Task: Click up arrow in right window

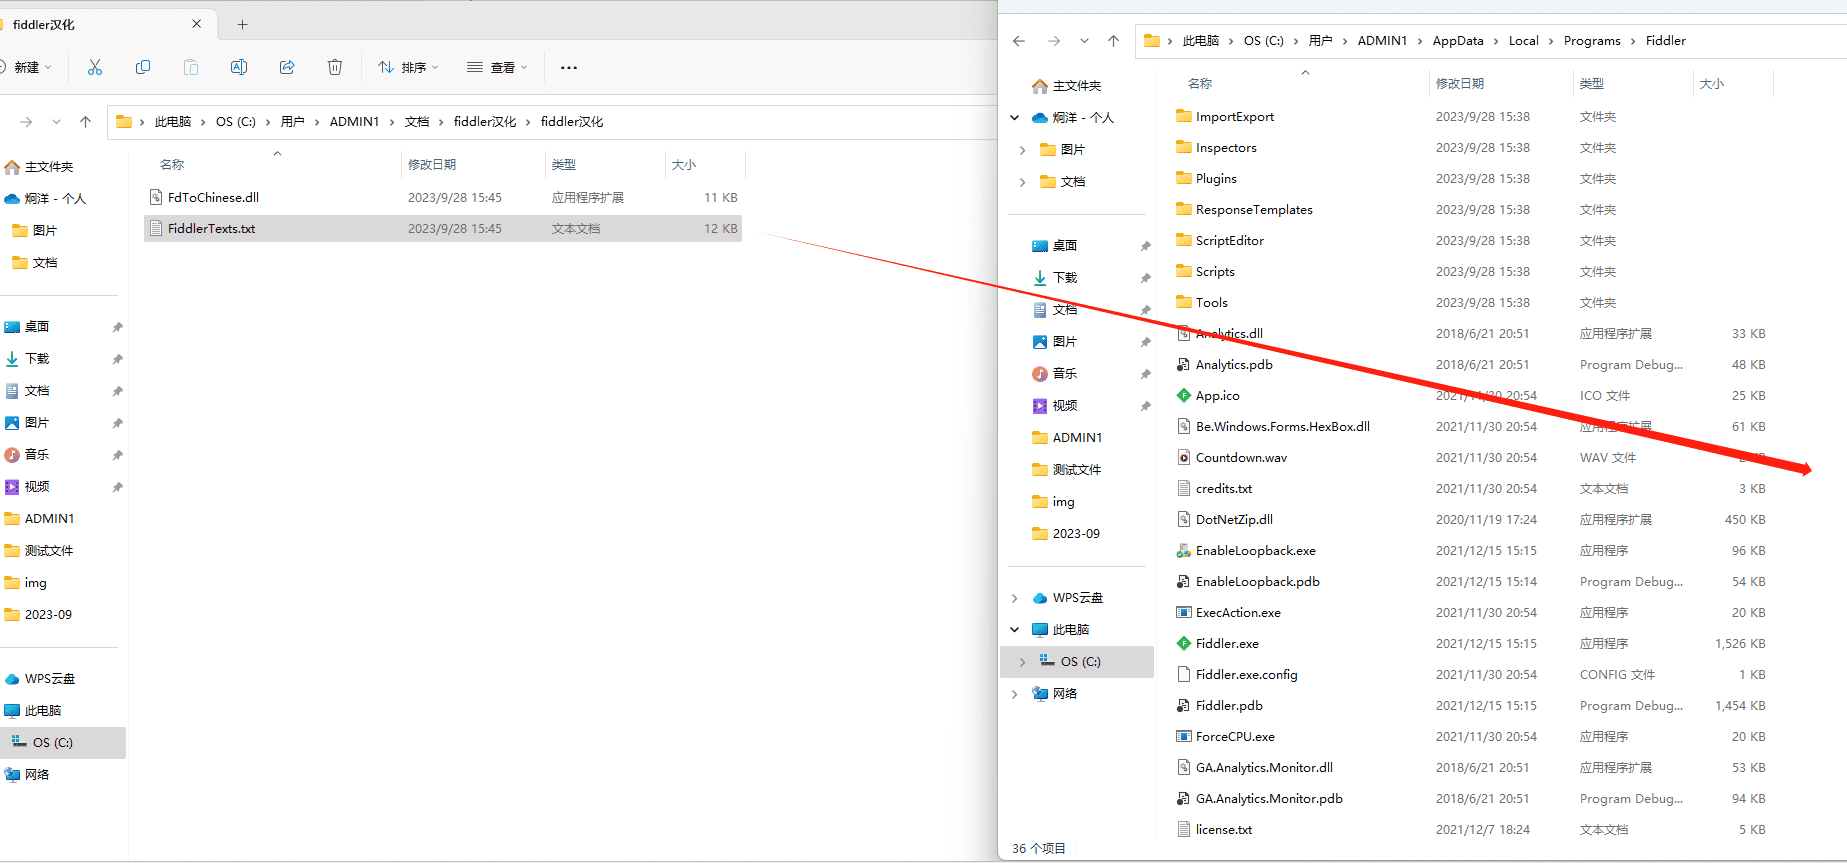Action: click(1113, 41)
